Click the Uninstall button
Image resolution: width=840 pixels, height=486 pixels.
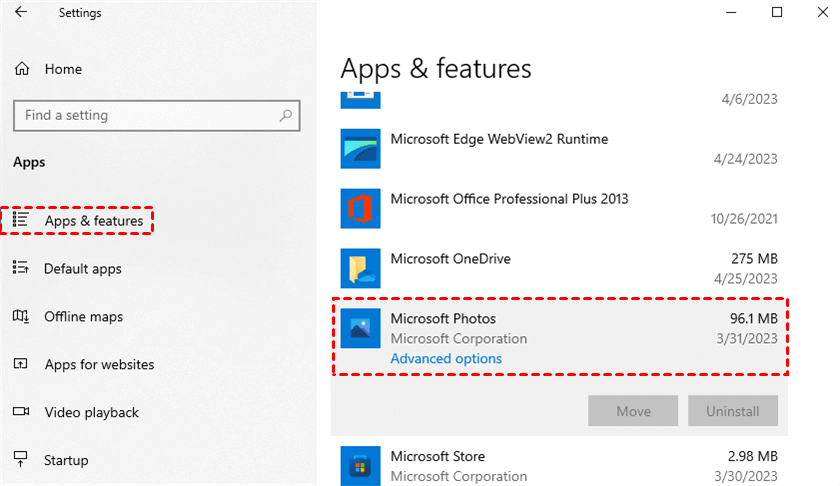click(x=733, y=411)
